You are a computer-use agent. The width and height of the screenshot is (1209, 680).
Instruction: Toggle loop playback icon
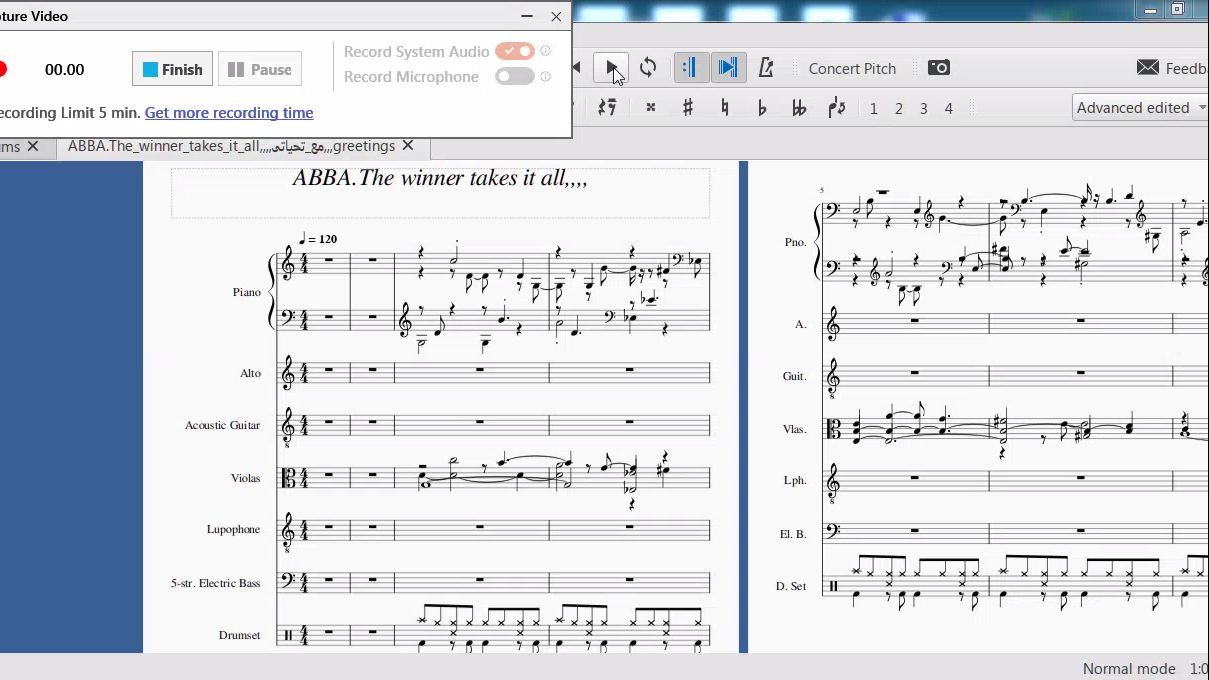point(648,68)
